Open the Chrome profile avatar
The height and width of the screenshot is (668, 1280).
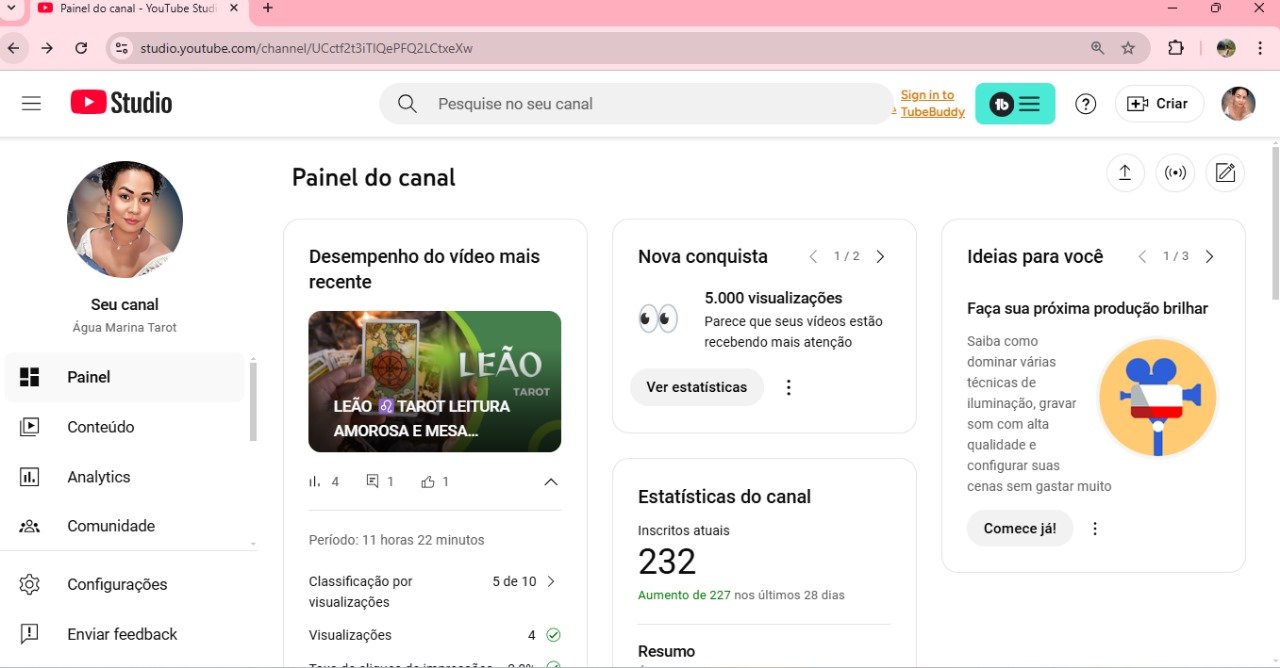[1226, 48]
